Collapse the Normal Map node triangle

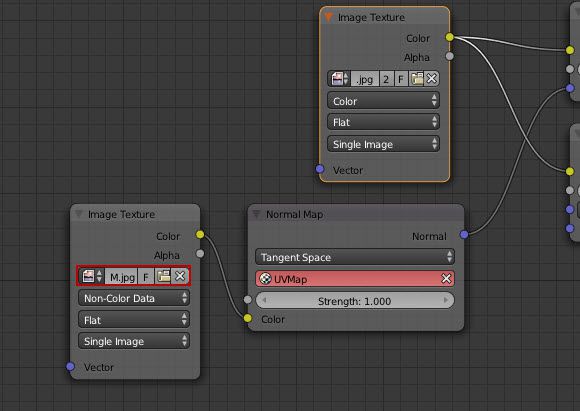click(256, 214)
